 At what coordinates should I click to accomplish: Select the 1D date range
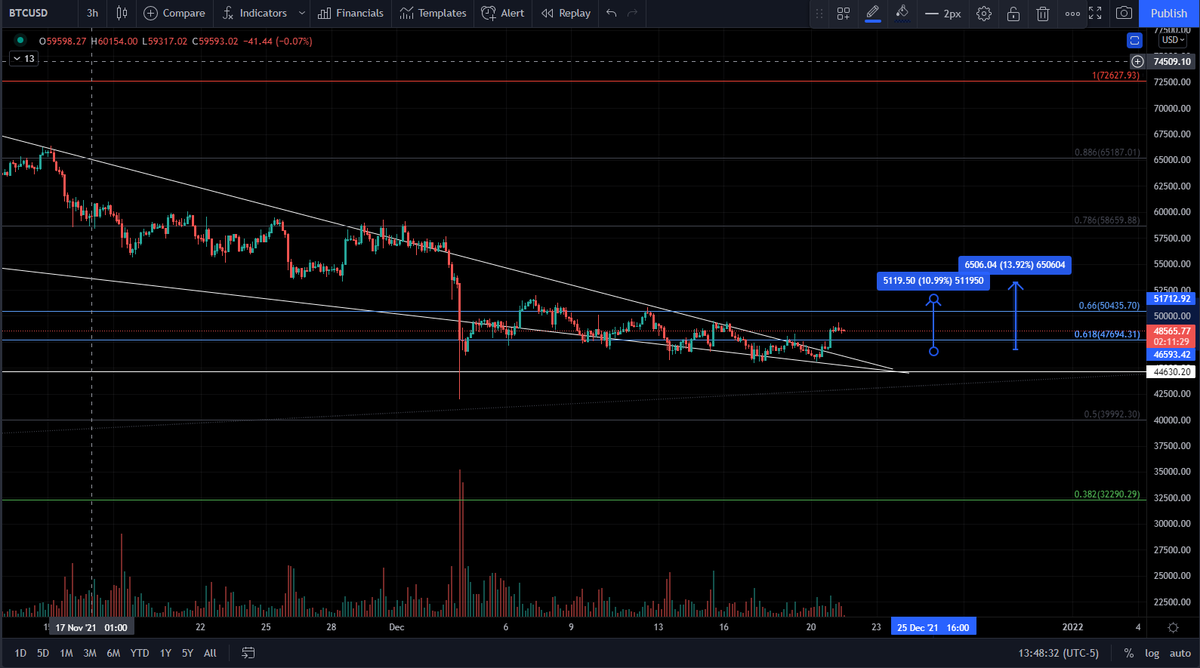20,653
